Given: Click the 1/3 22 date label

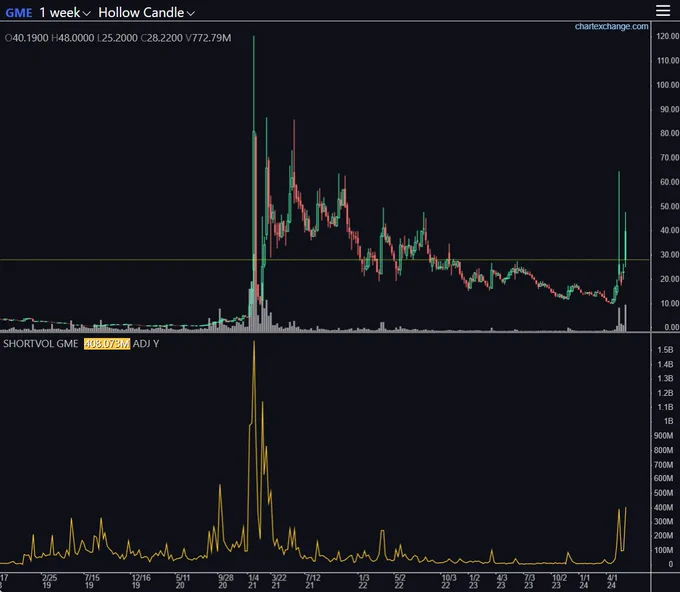Looking at the screenshot, I should [364, 582].
